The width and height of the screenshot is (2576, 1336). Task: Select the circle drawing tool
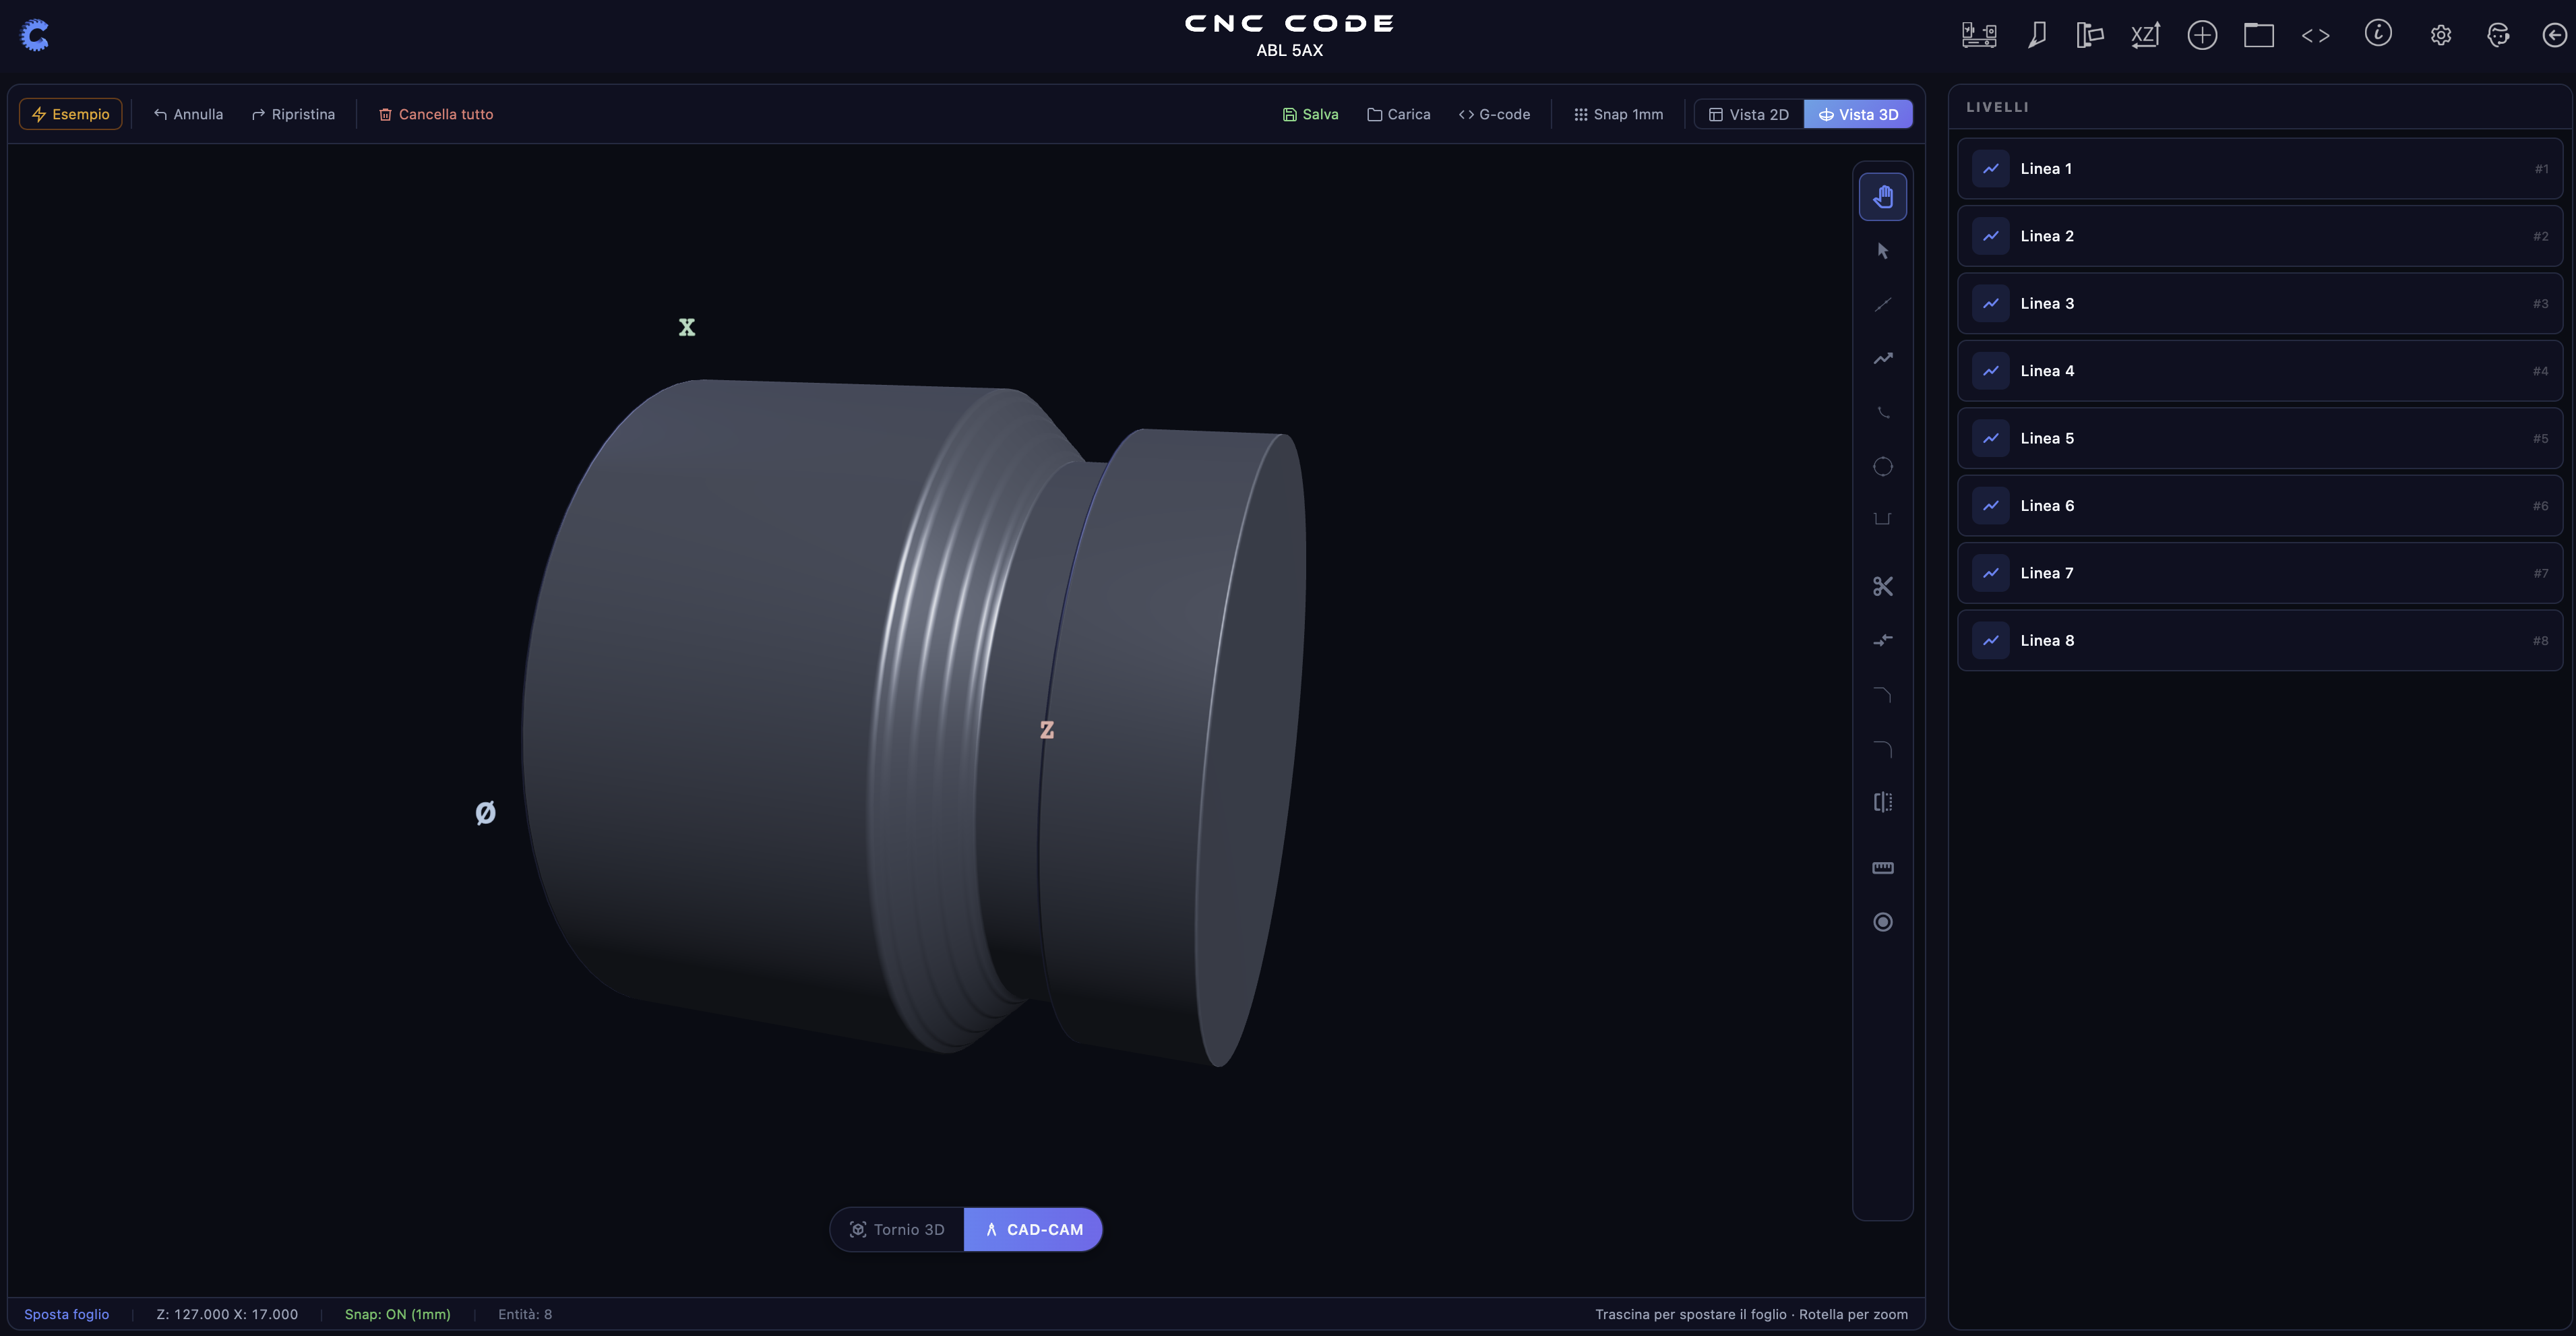1882,466
